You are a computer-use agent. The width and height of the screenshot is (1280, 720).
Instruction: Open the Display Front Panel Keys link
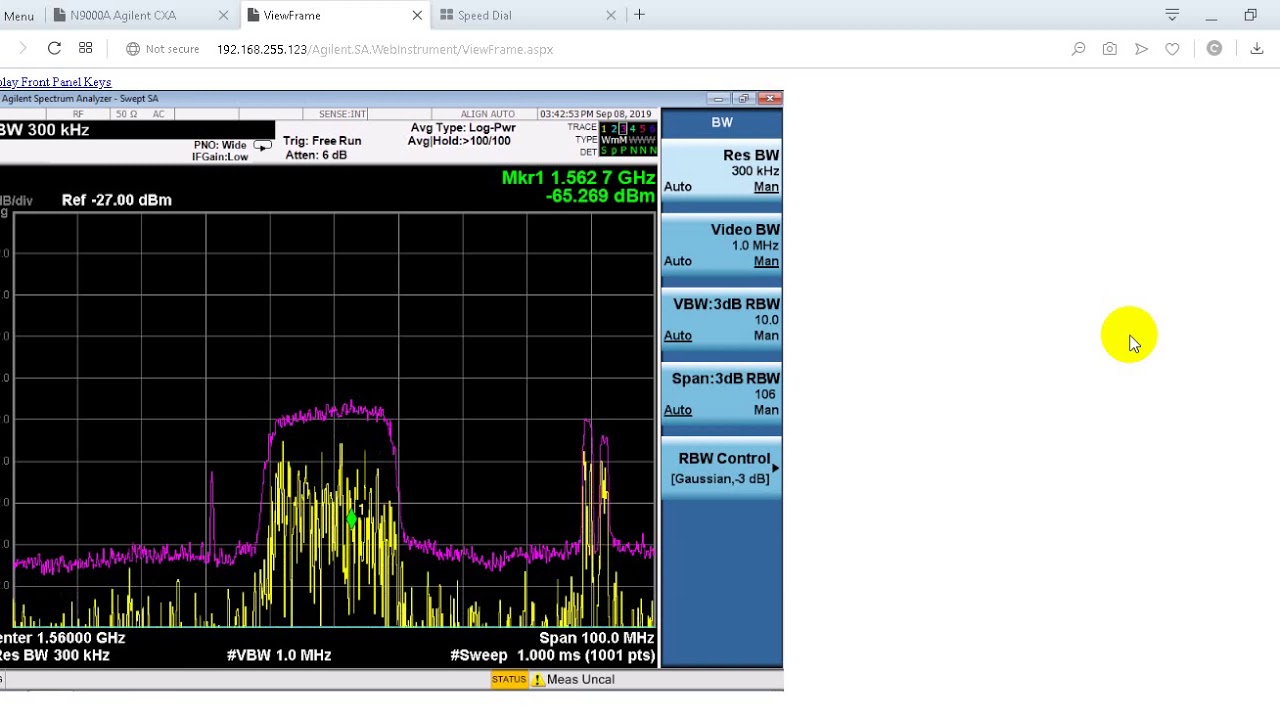tap(55, 82)
